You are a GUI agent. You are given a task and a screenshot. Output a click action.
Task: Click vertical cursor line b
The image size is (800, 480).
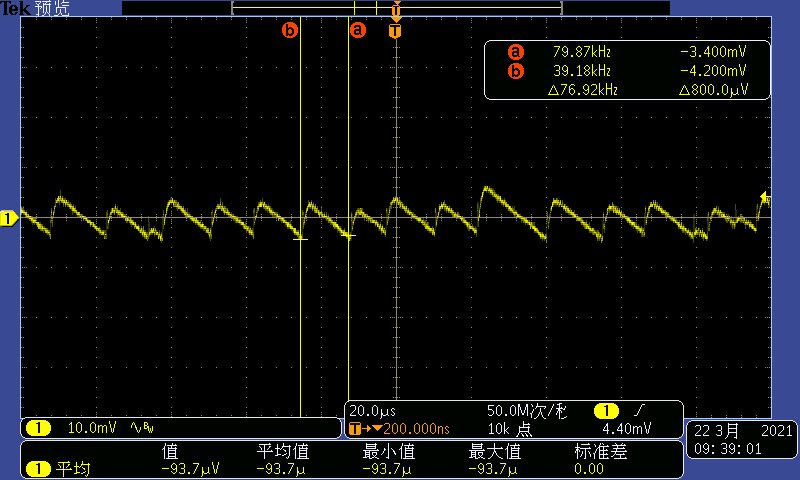click(301, 217)
